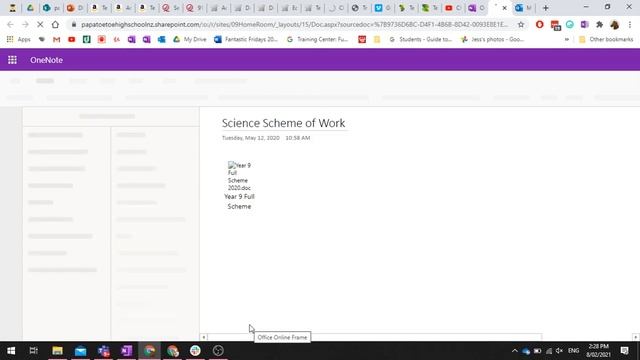The height and width of the screenshot is (360, 640).
Task: Navigate back in Chrome
Action: click(x=10, y=24)
